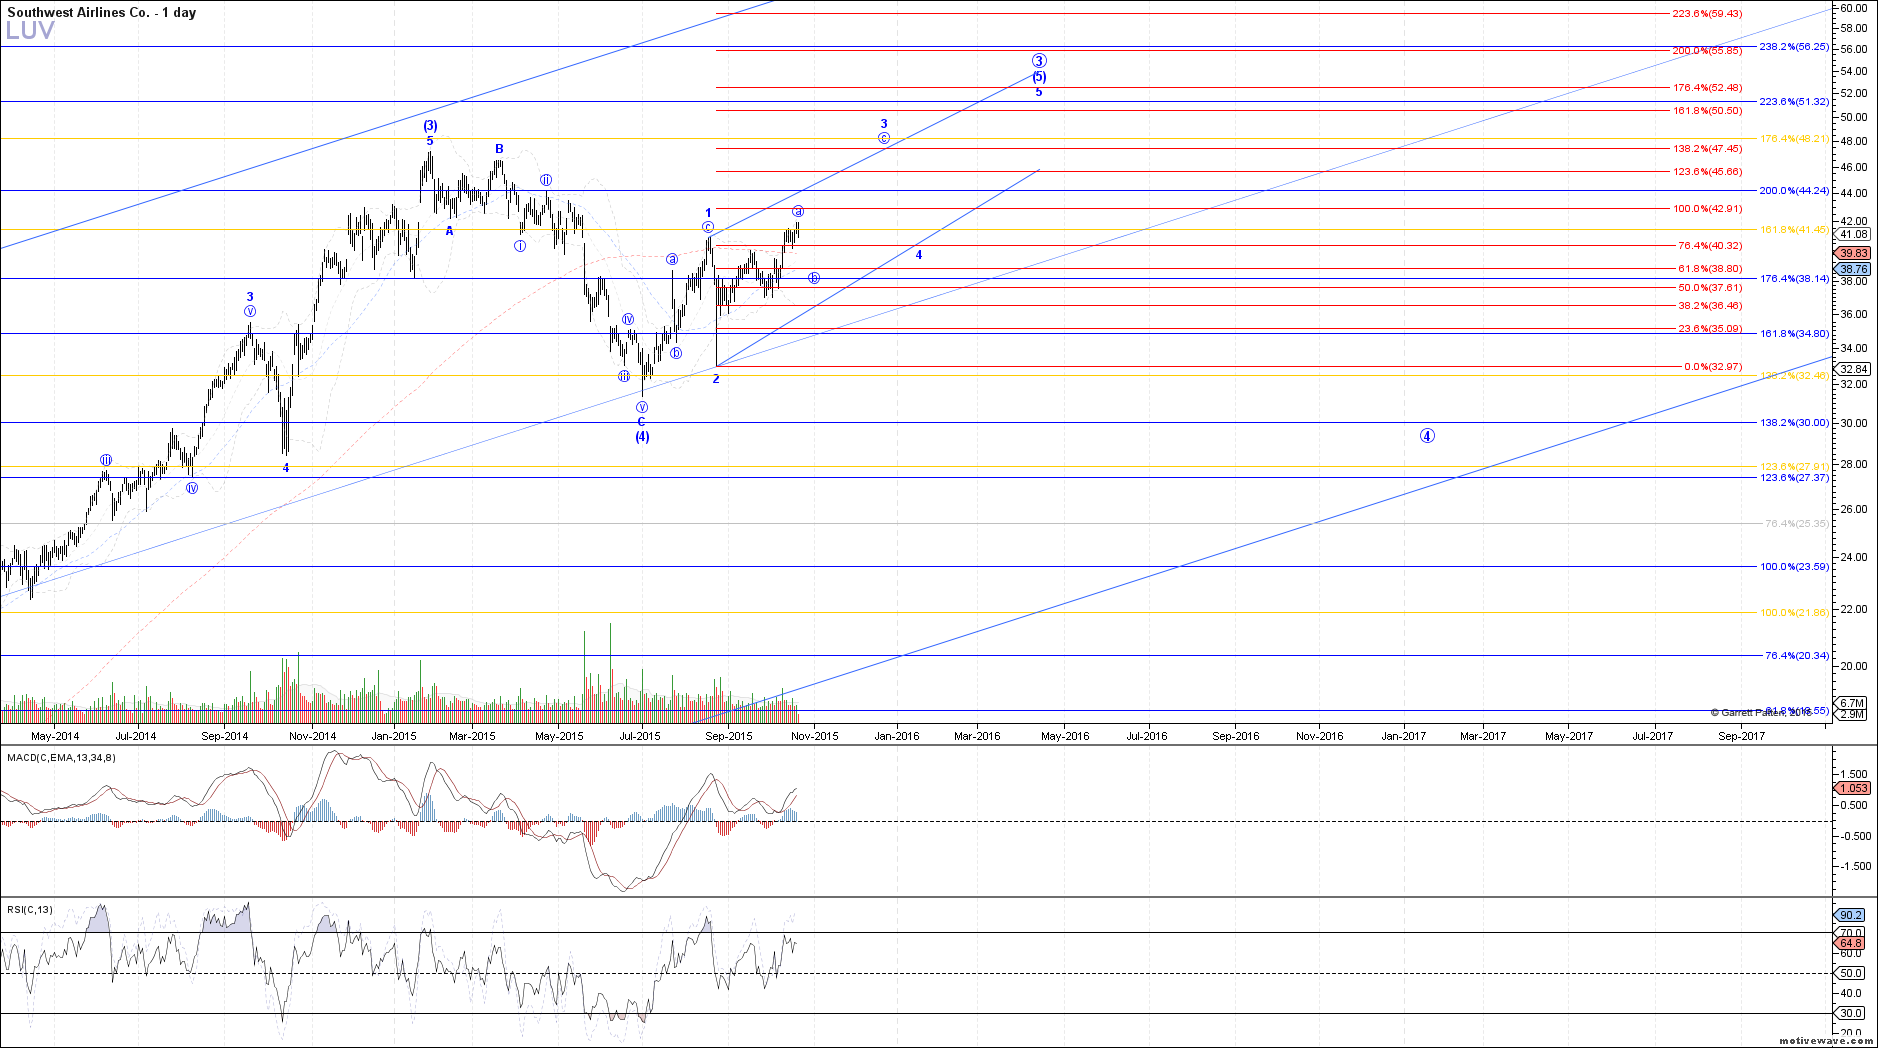Click the 60.00 price axis tick
This screenshot has height=1048, width=1878.
point(1854,8)
